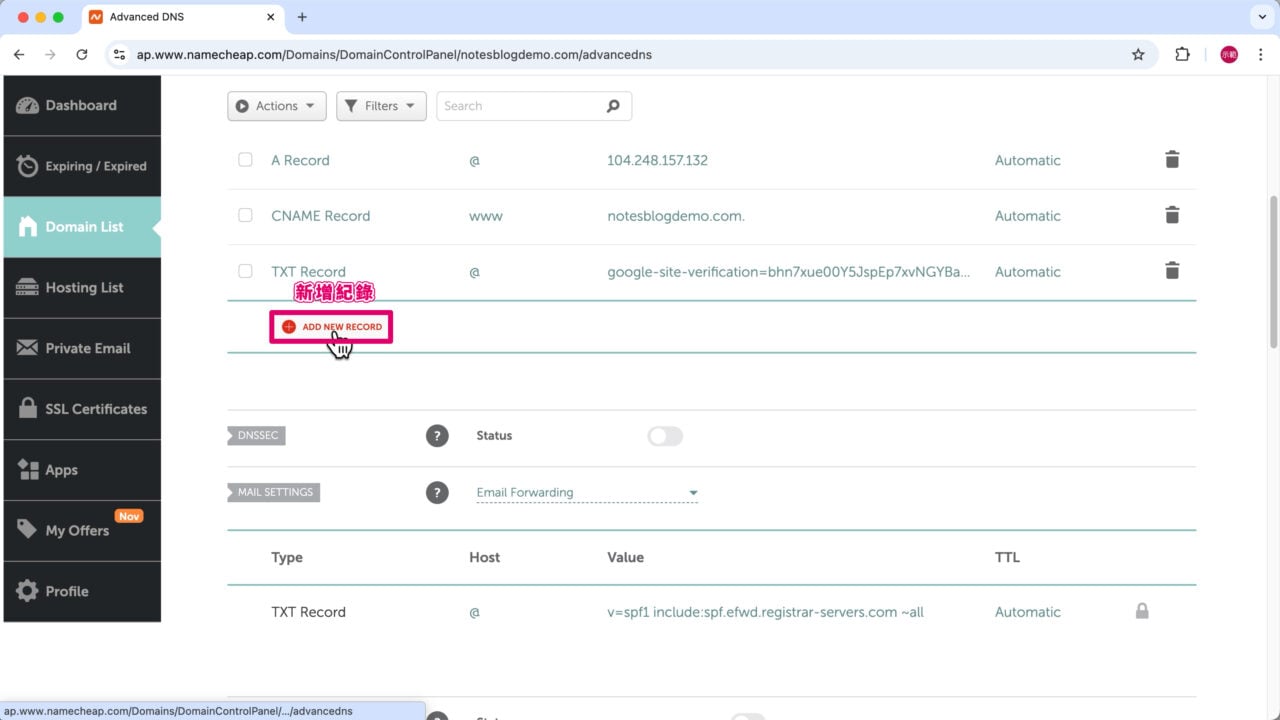
Task: Open the Dashboard sidebar section
Action: click(x=80, y=105)
